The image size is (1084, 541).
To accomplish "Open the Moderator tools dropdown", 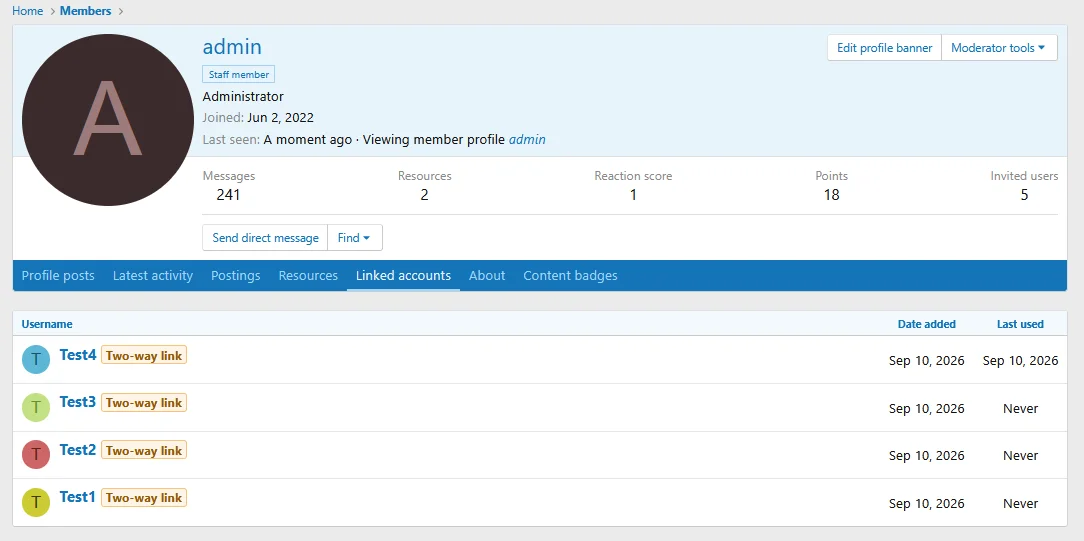I will (999, 48).
